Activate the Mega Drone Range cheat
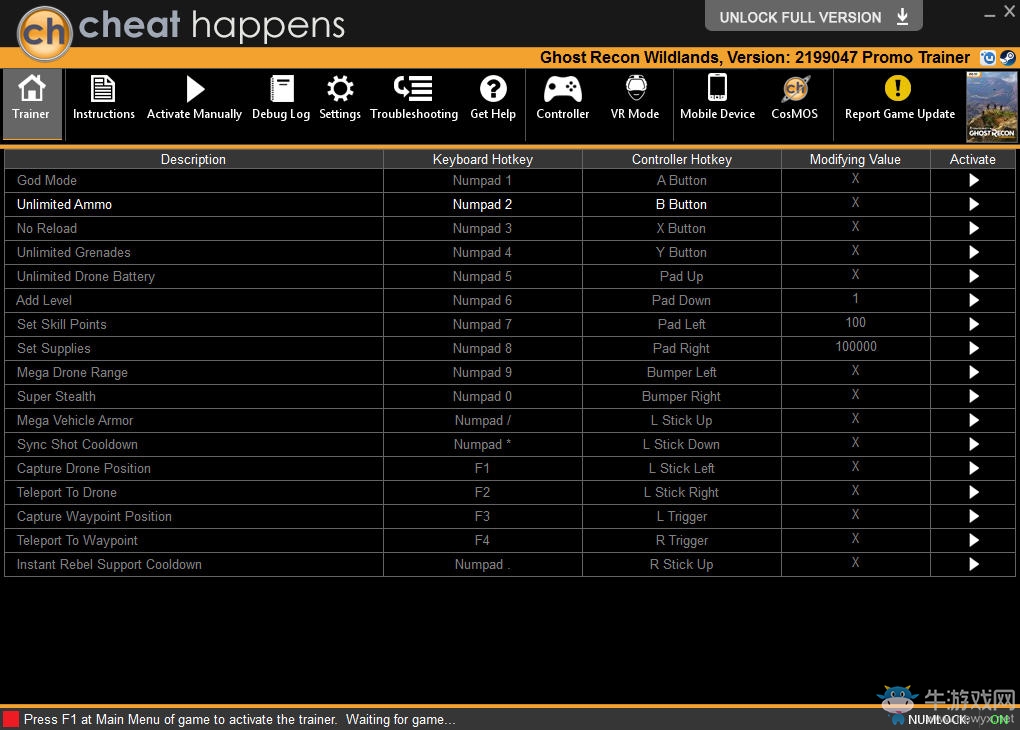 [x=973, y=372]
